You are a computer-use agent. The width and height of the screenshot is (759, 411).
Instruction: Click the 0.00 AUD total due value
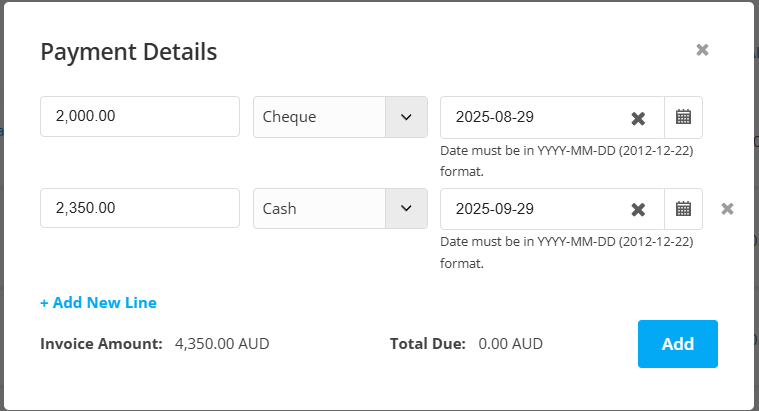[510, 344]
